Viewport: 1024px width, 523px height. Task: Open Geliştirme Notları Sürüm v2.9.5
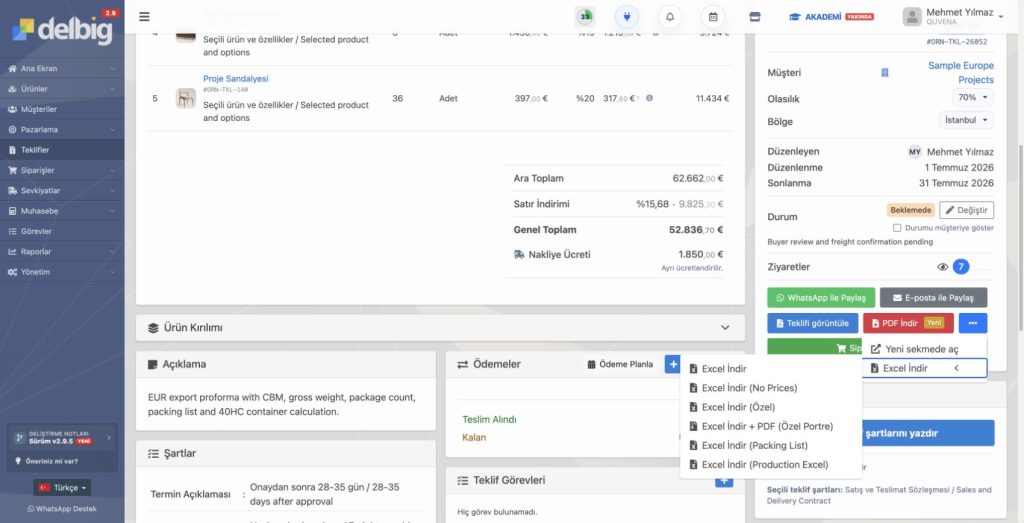[61, 437]
